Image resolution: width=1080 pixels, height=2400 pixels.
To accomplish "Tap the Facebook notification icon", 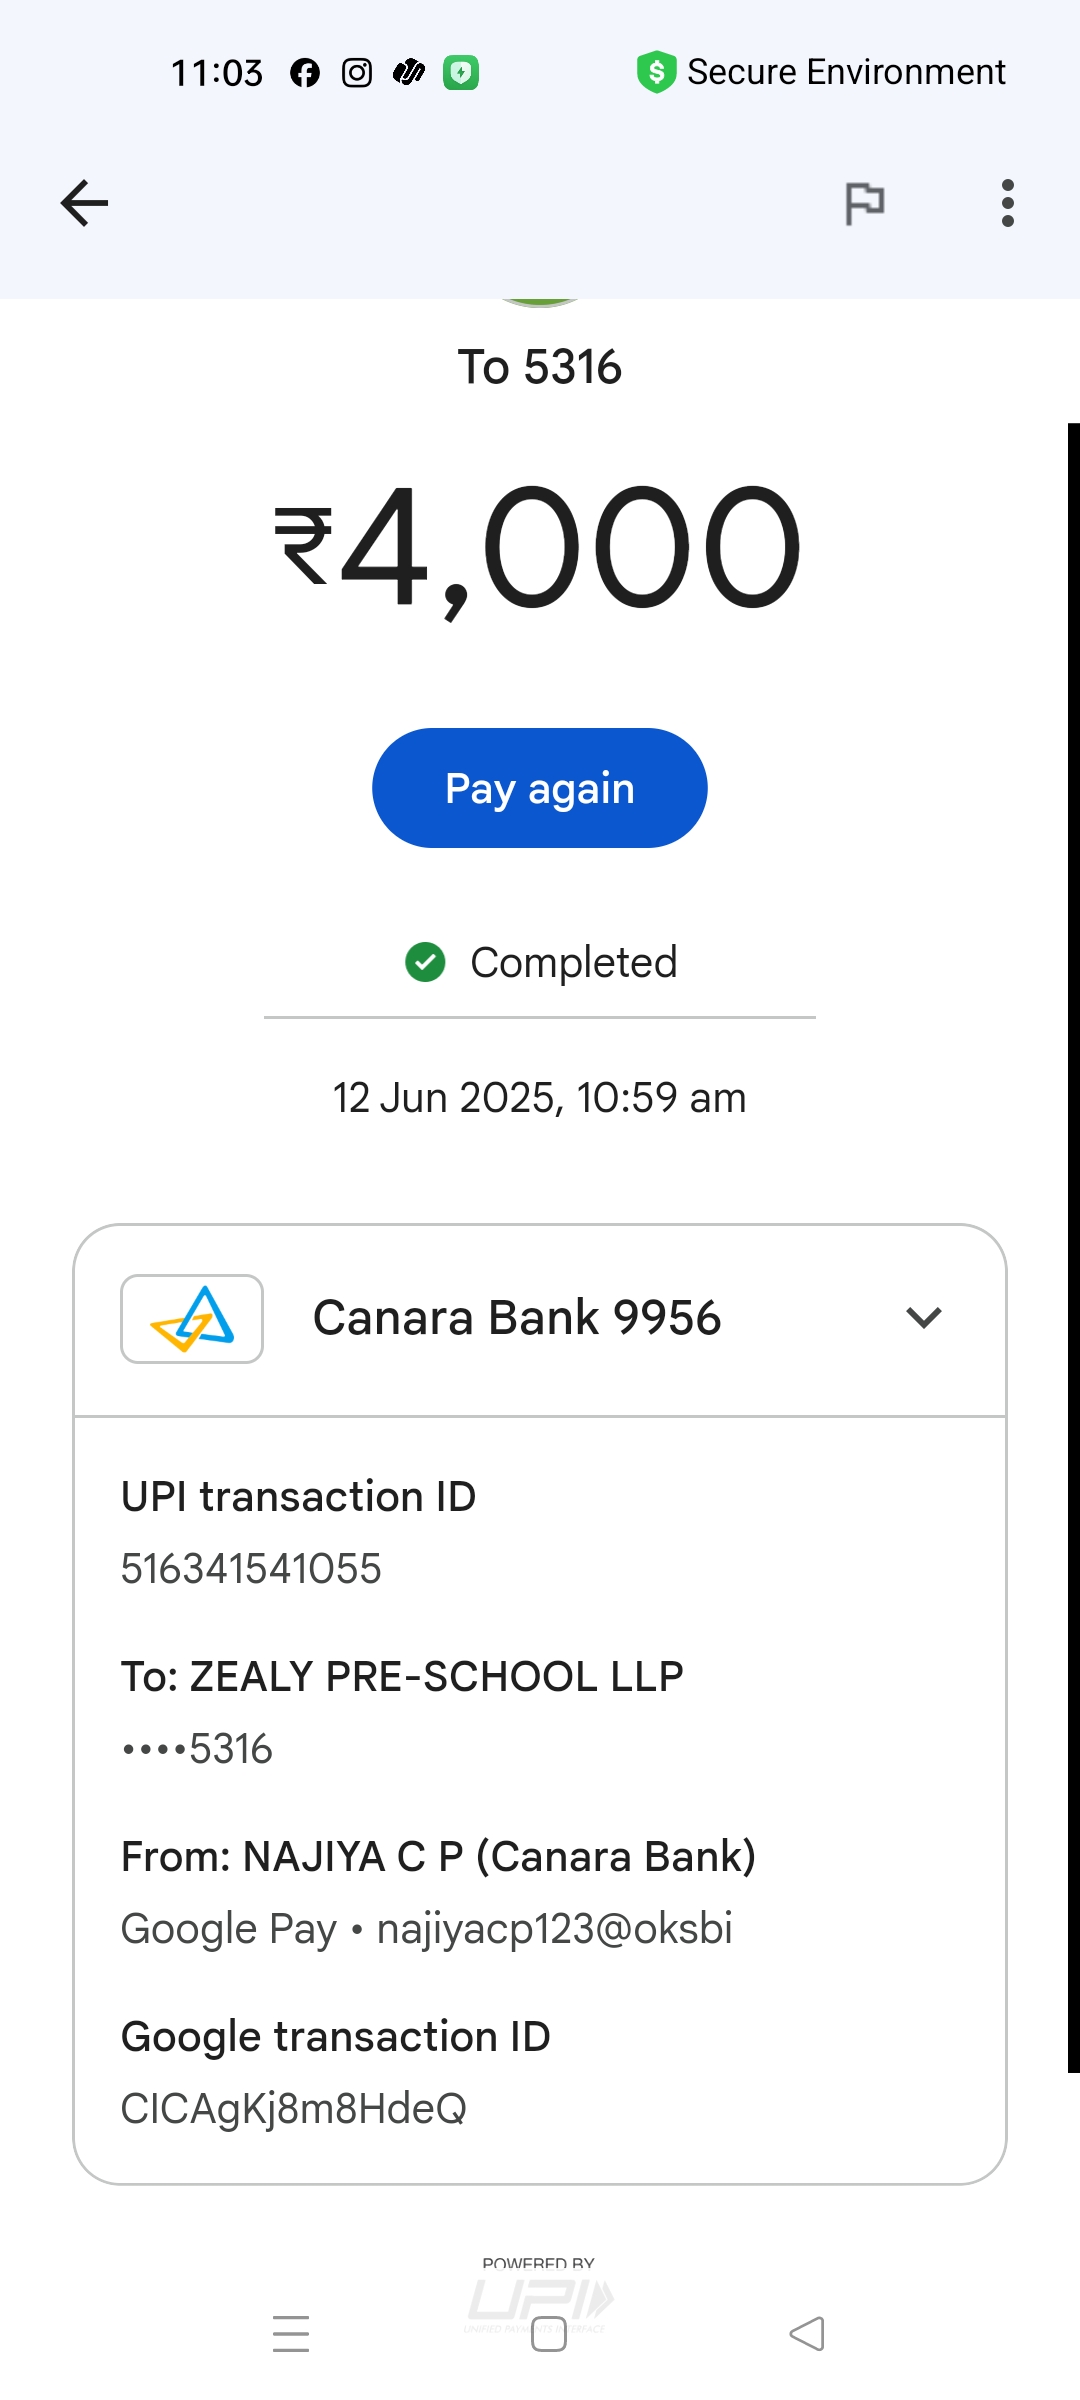I will pos(305,73).
